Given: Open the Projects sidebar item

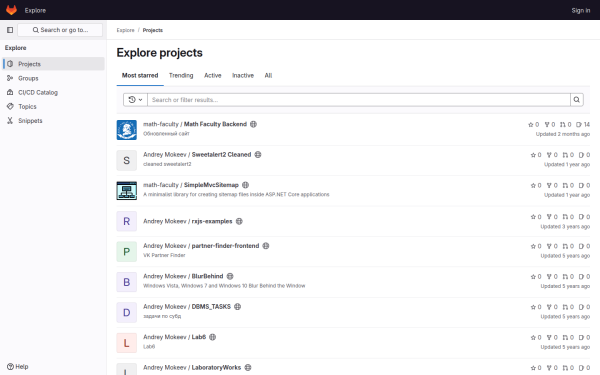Looking at the screenshot, I should pyautogui.click(x=54, y=64).
